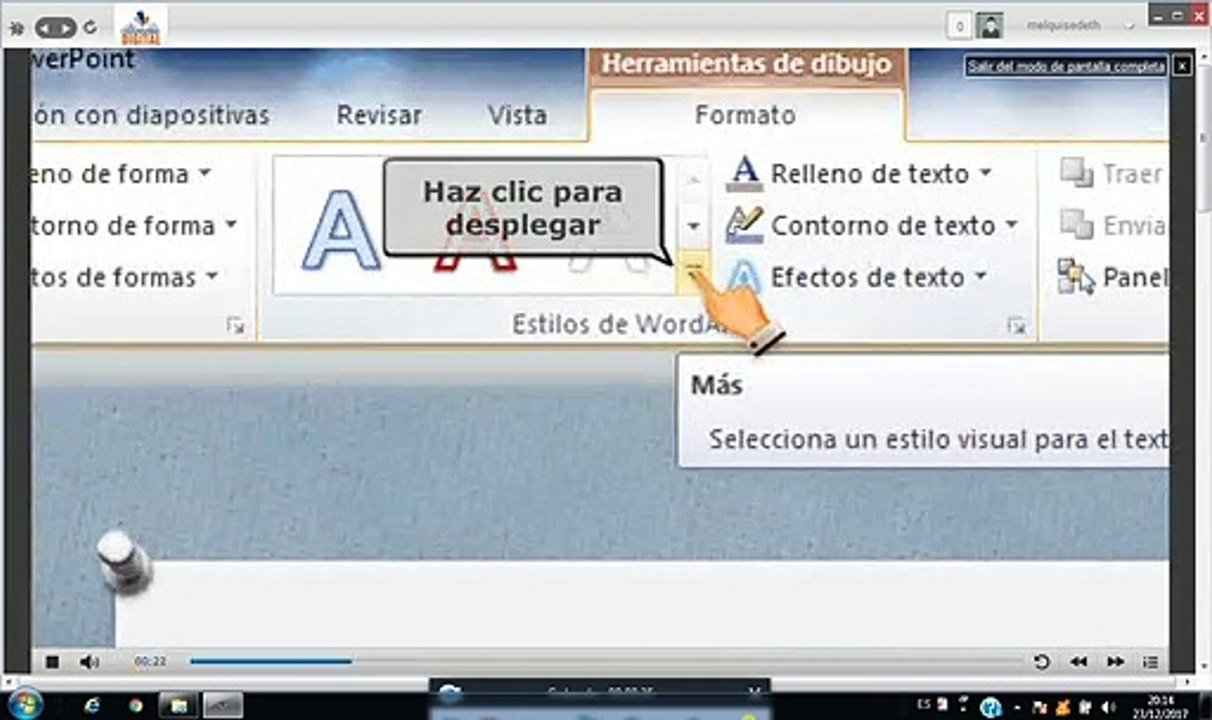
Task: Click the Herramientas de dibujo contextual header
Action: coord(746,65)
